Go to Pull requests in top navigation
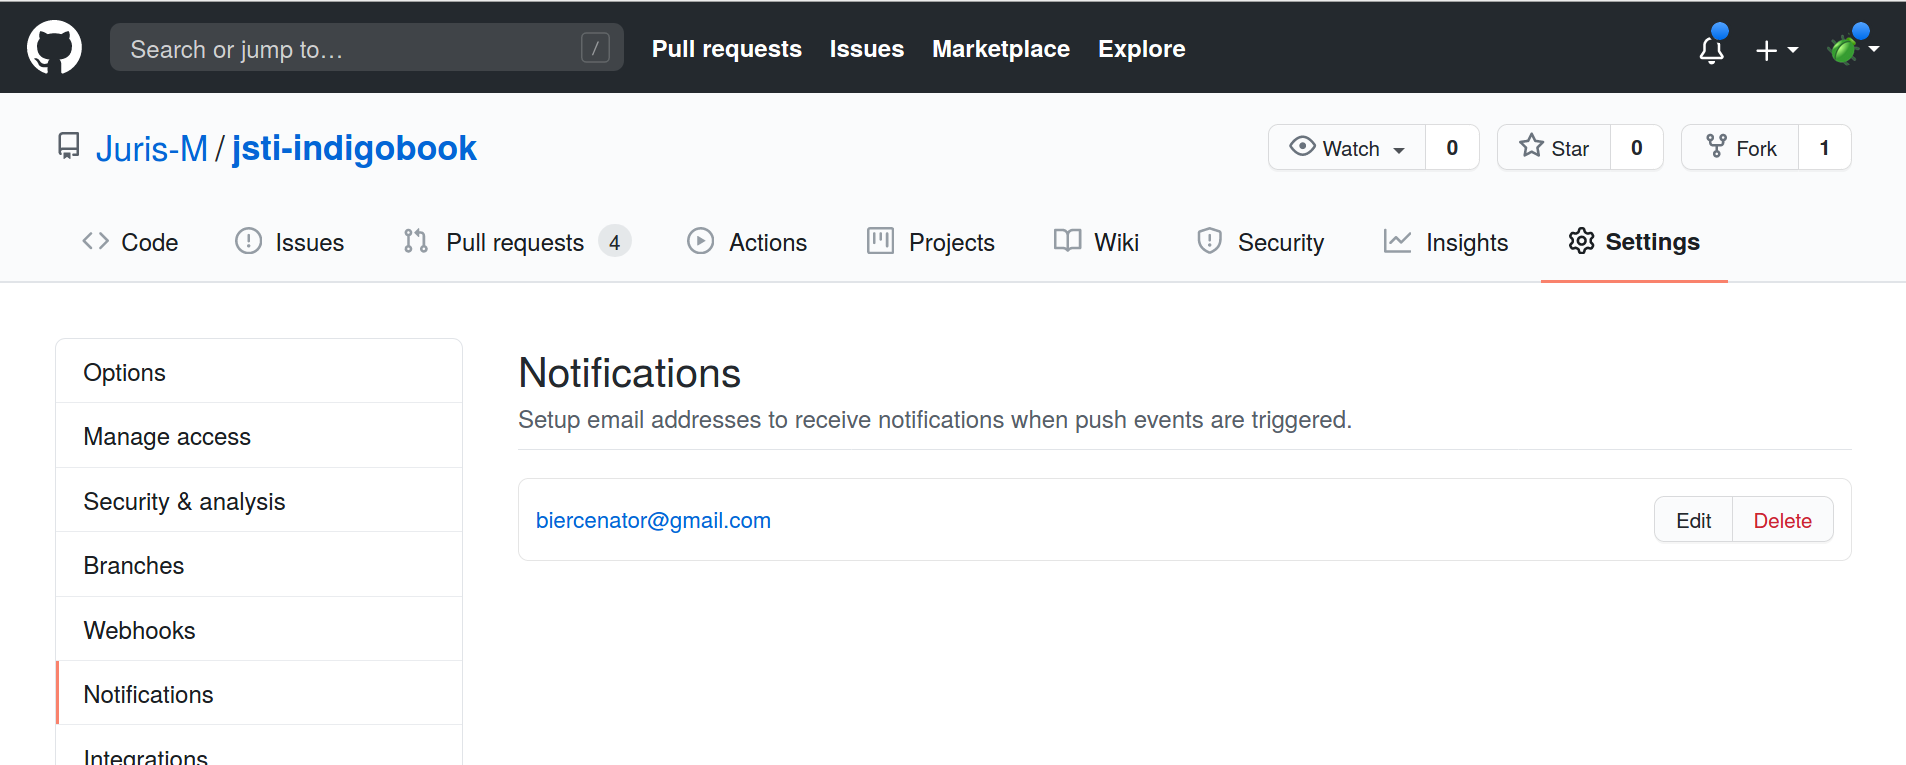 tap(726, 49)
